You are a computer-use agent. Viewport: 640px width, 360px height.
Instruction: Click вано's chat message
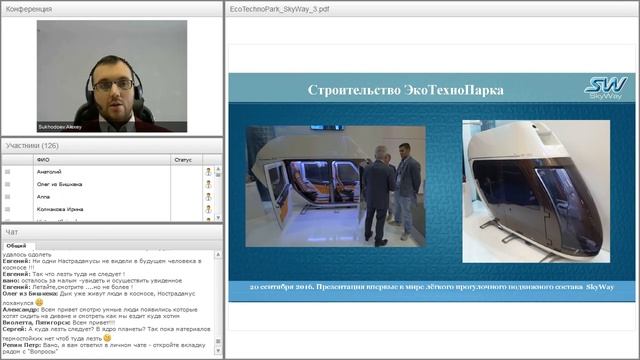pyautogui.click(x=92, y=280)
